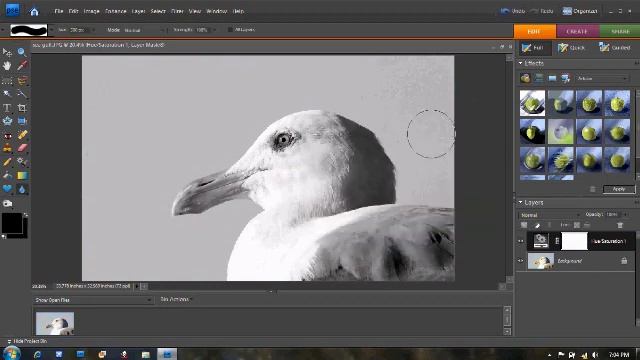Select the Smart Brush tool
Screen dimensions: 640x360
coord(22,162)
